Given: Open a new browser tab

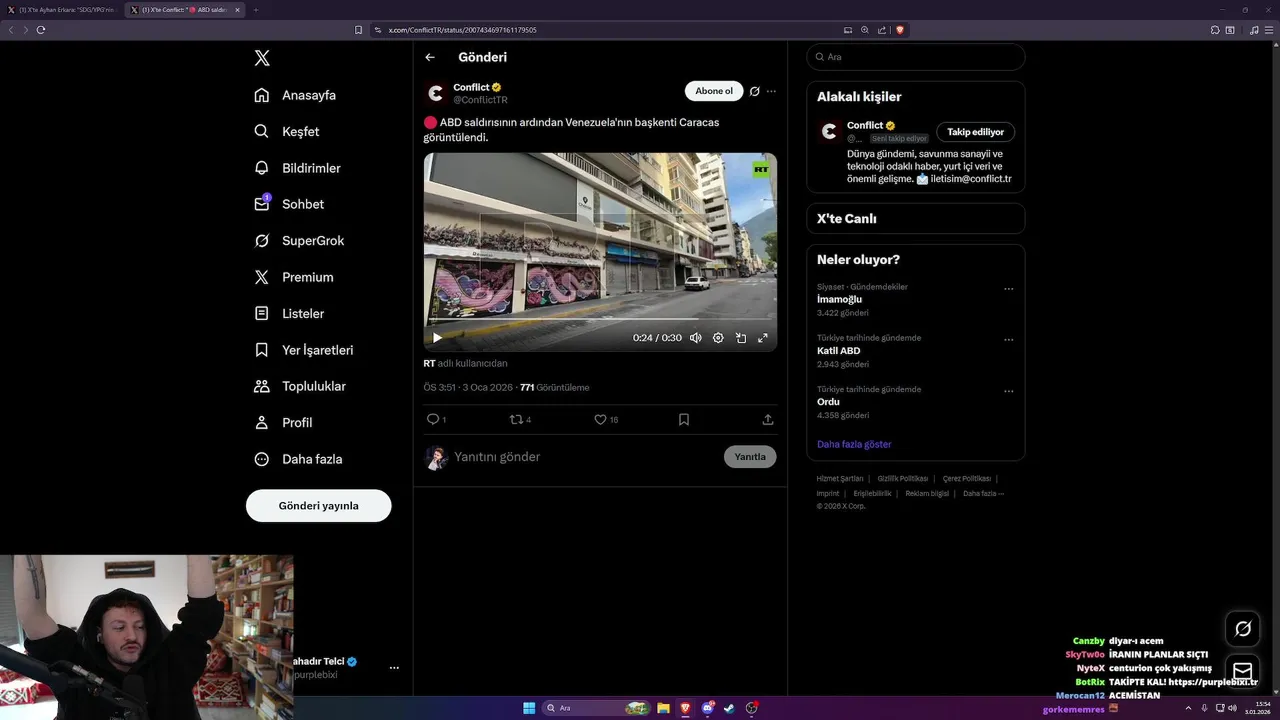Looking at the screenshot, I should [255, 10].
